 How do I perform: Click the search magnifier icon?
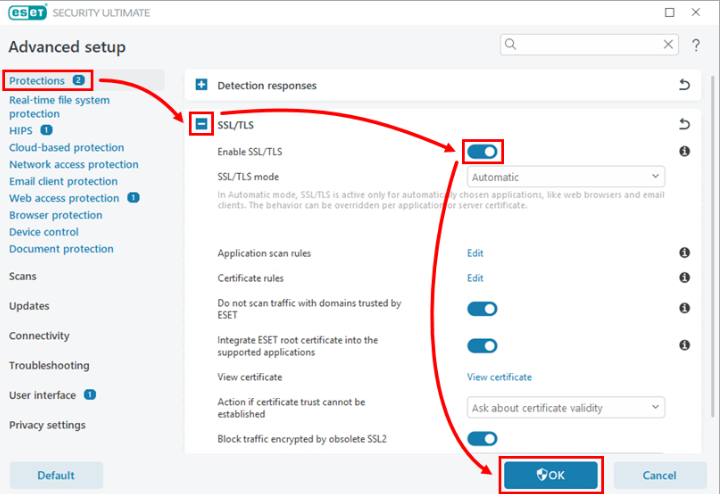pos(510,44)
